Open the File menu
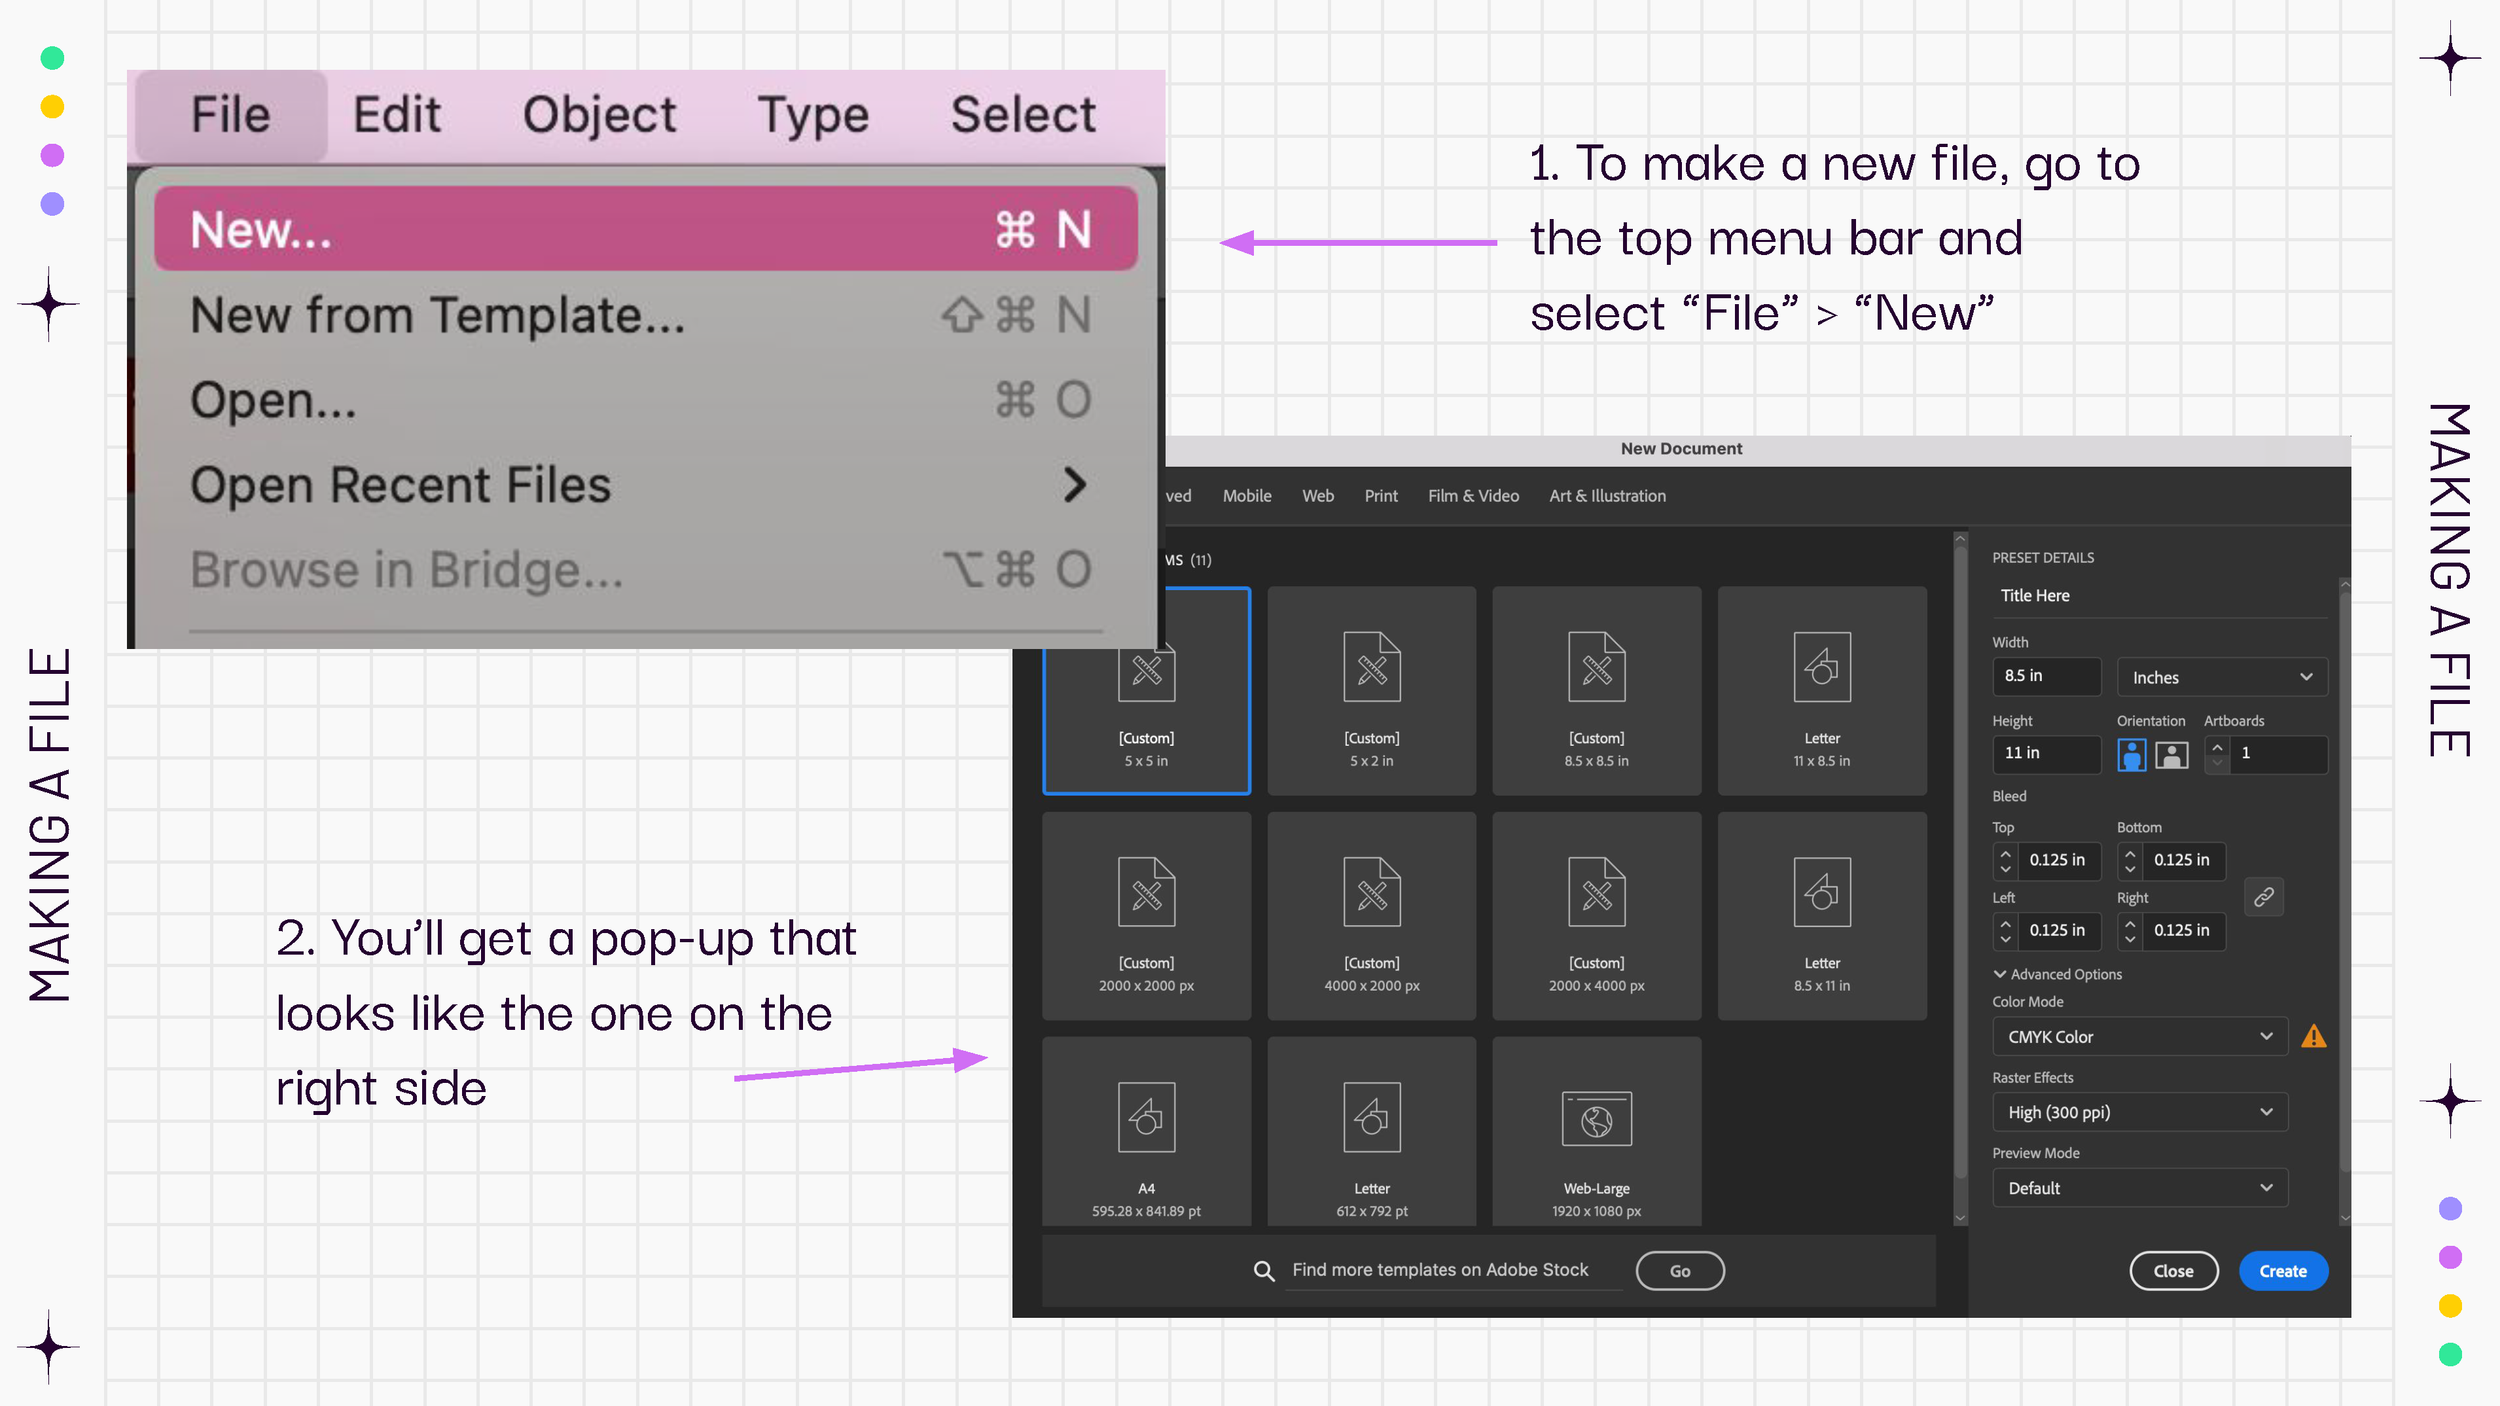The image size is (2500, 1406). click(x=229, y=113)
